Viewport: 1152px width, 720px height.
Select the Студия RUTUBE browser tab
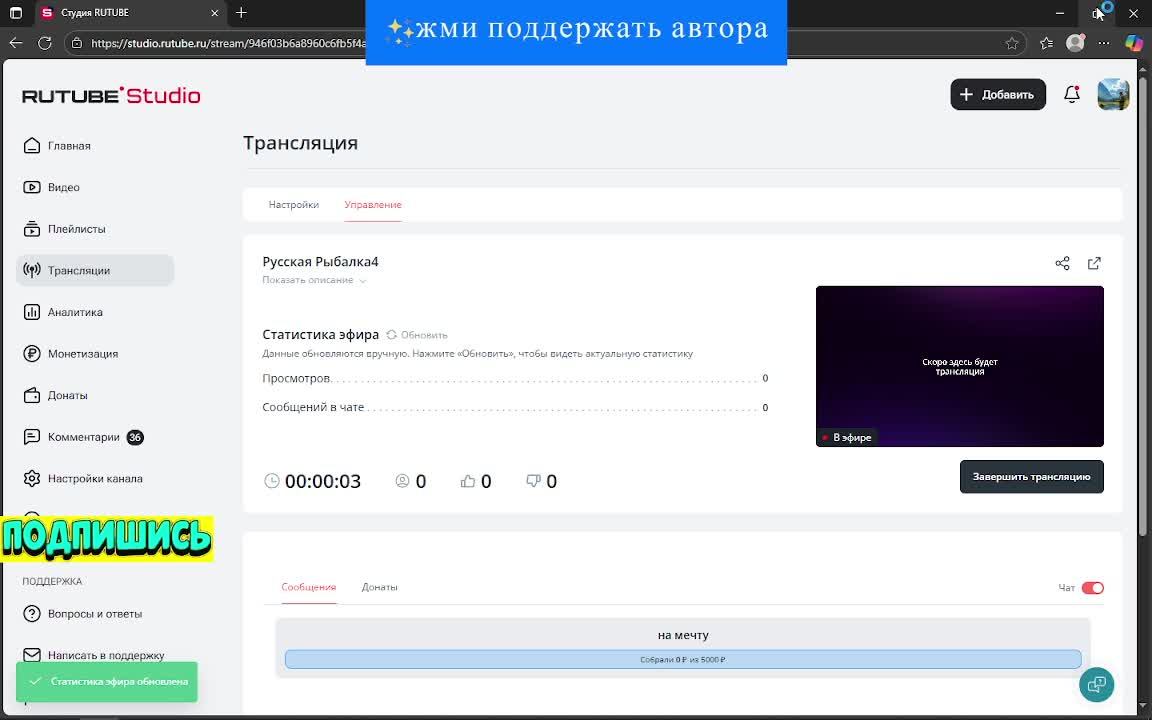point(131,13)
